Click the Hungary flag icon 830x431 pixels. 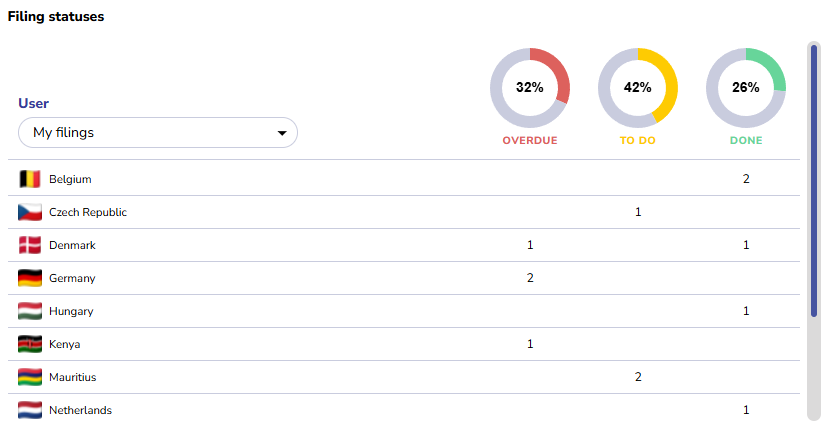coord(30,311)
